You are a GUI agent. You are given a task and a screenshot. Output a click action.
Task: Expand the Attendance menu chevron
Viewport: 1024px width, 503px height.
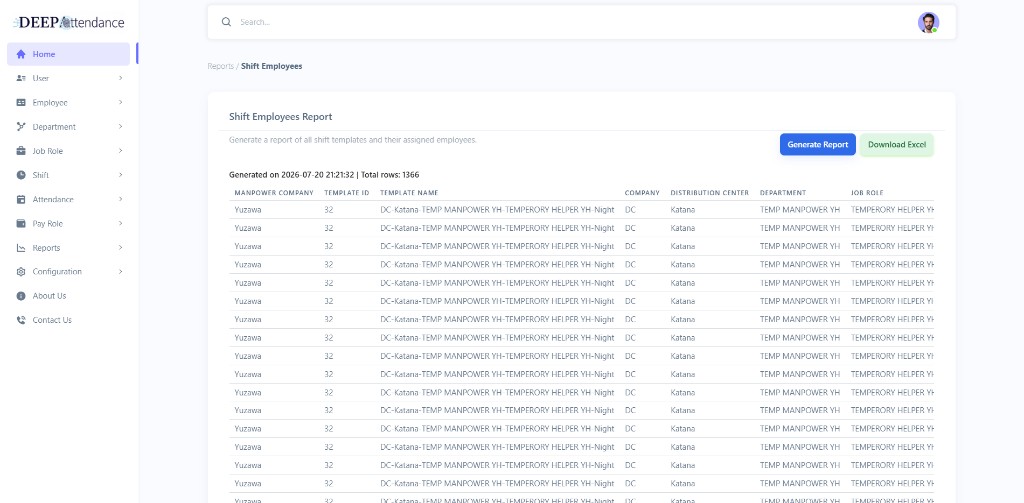point(121,199)
